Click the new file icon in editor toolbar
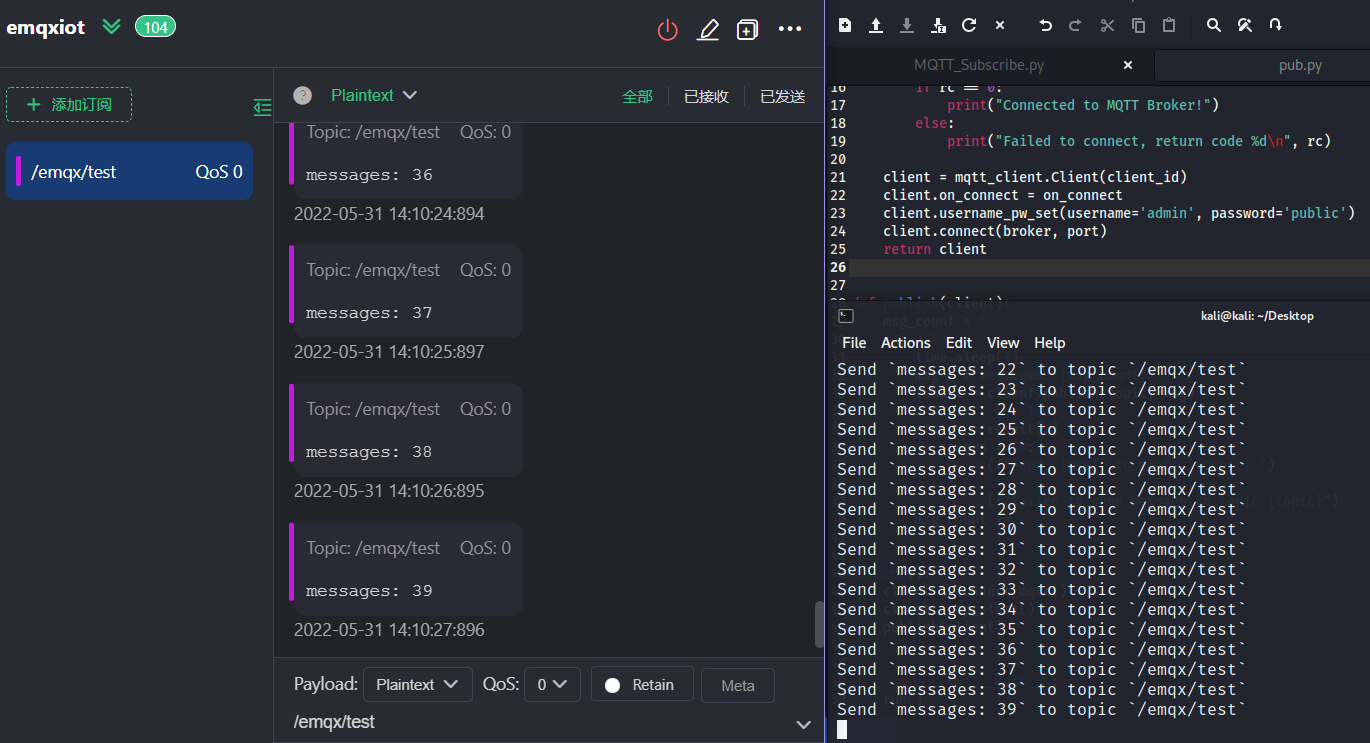 point(845,26)
